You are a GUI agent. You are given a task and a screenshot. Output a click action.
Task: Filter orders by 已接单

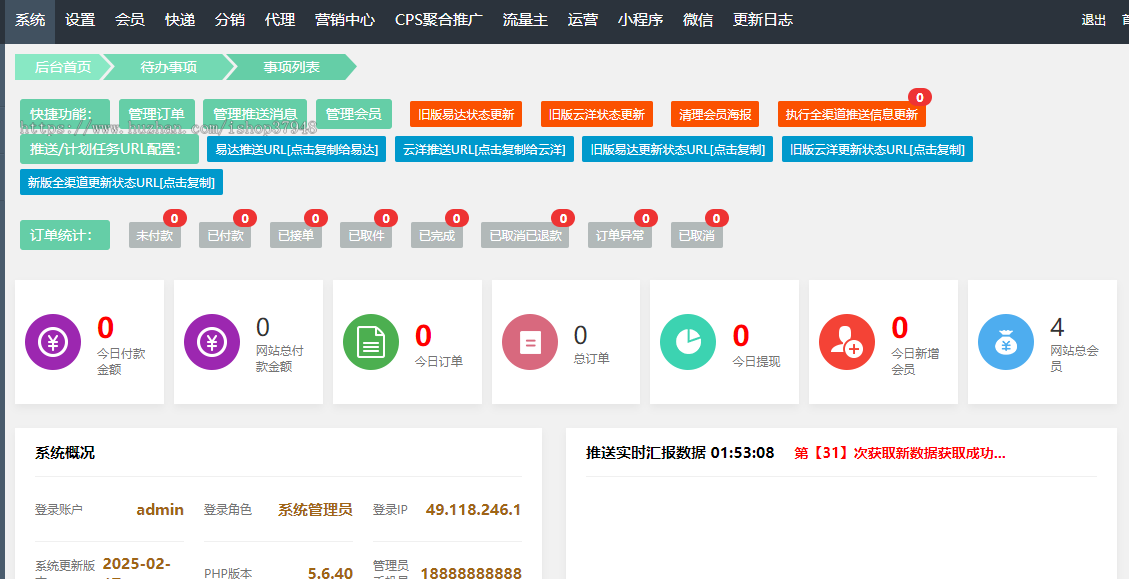pyautogui.click(x=296, y=235)
